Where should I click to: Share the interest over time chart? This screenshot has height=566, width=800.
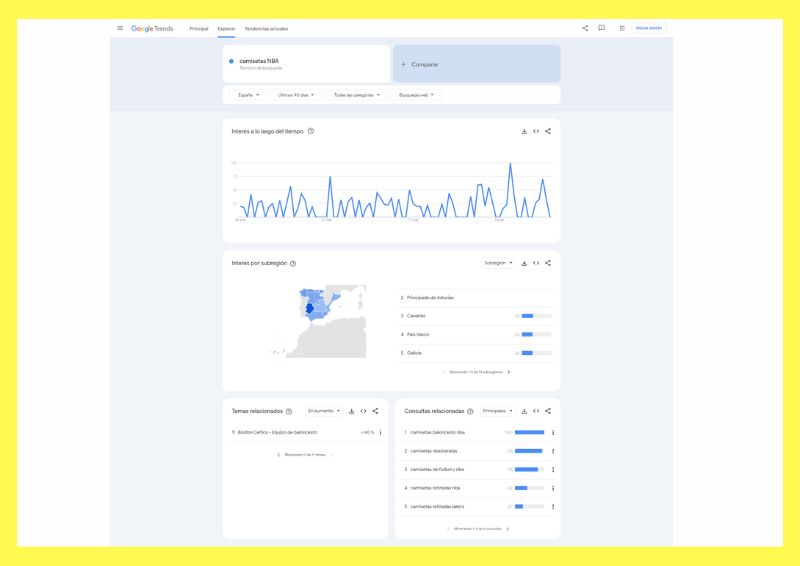[548, 131]
